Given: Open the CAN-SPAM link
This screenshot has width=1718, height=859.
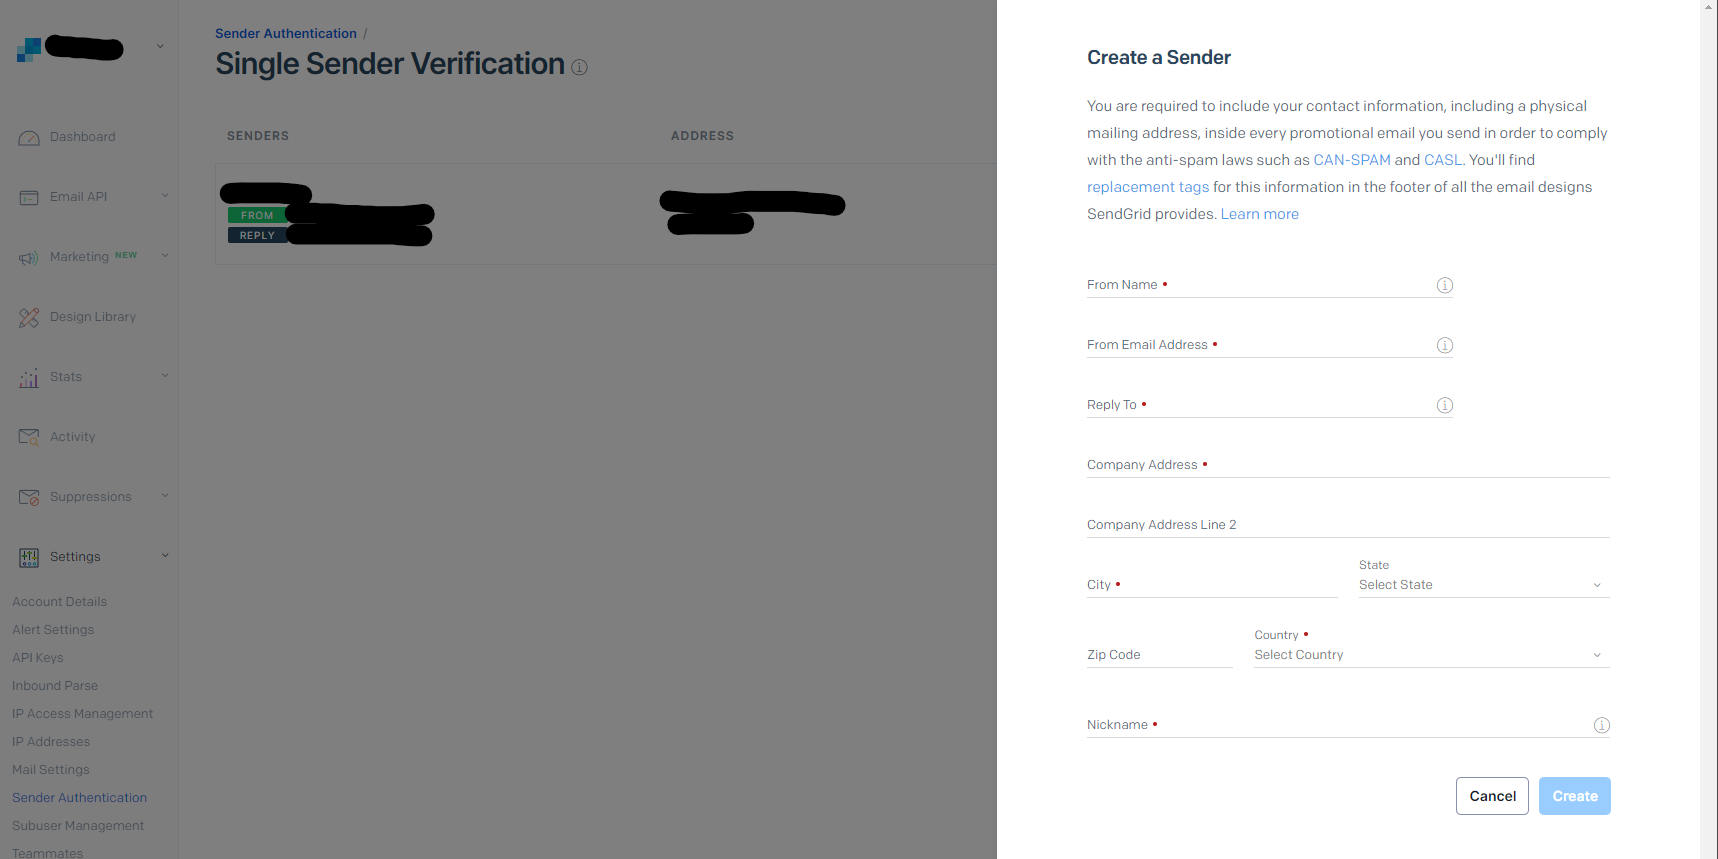Looking at the screenshot, I should (1352, 159).
